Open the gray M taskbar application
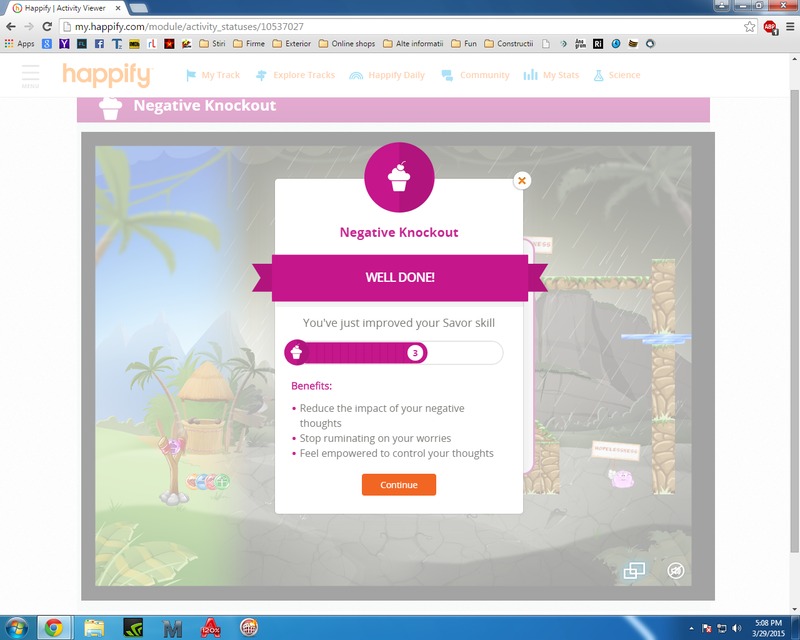 point(172,628)
